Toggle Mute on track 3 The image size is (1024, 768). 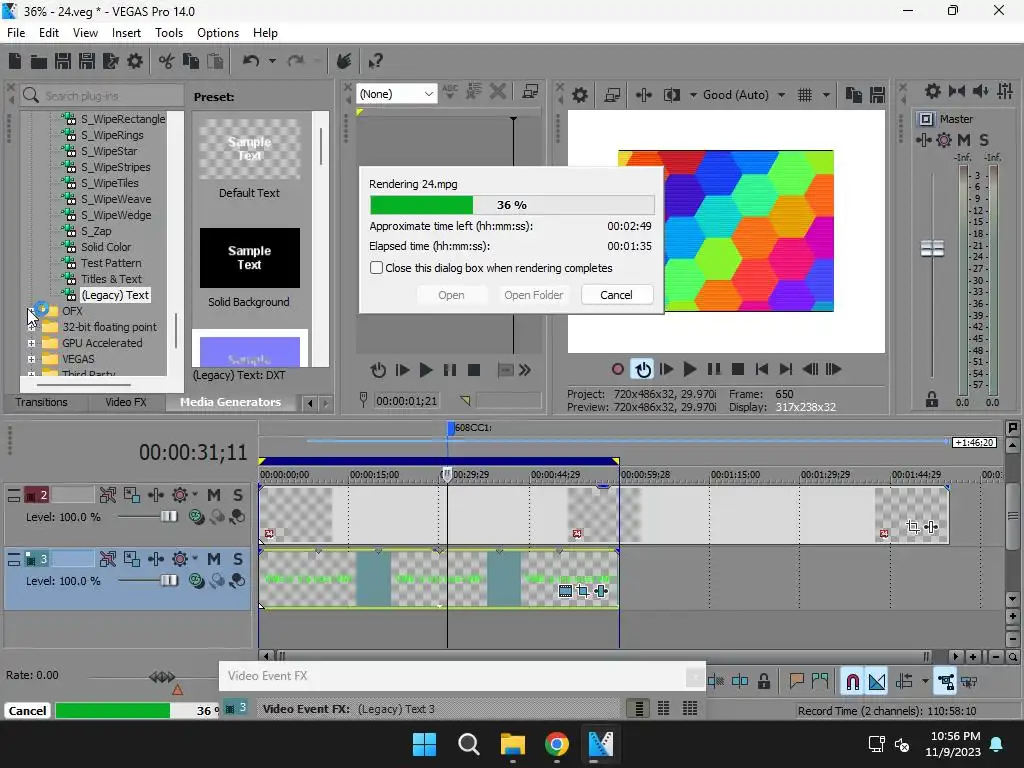(x=214, y=559)
